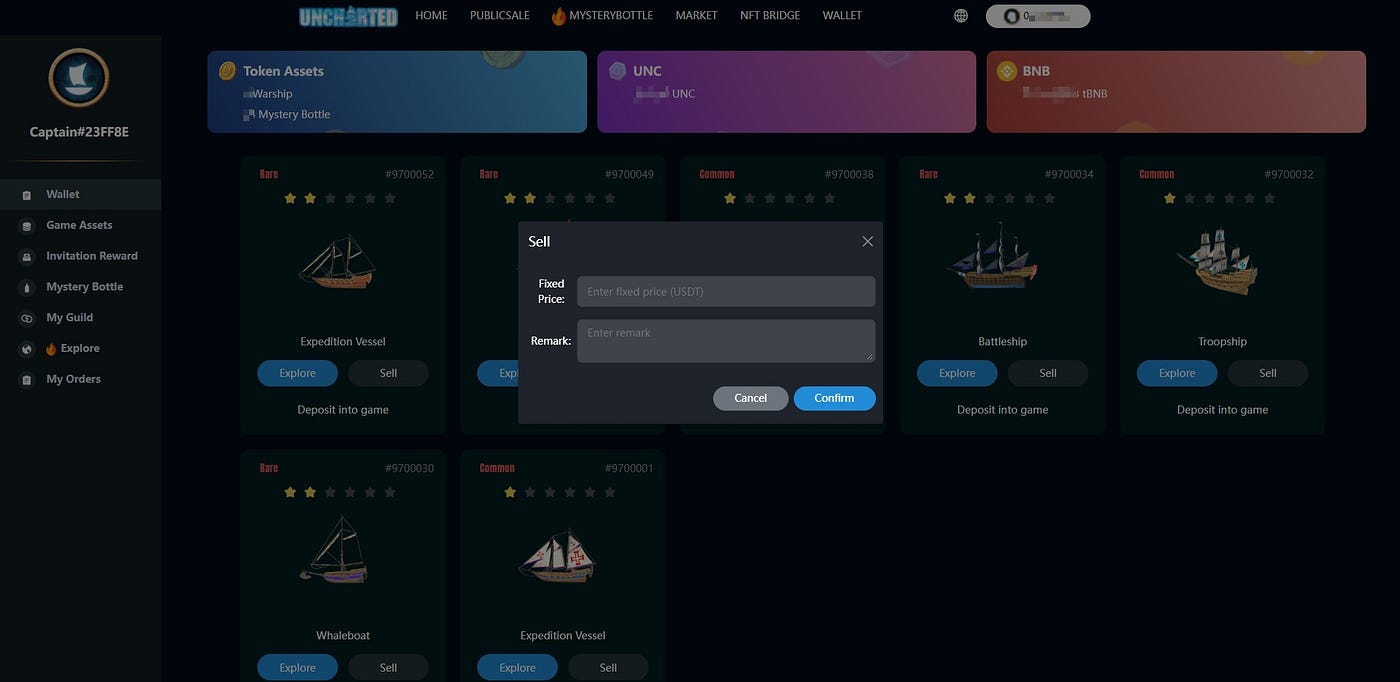Go to HOME in top navigation
This screenshot has height=682, width=1400.
[x=431, y=16]
